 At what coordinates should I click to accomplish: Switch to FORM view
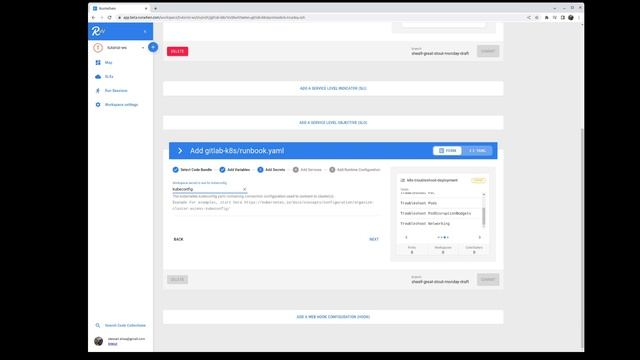(447, 151)
